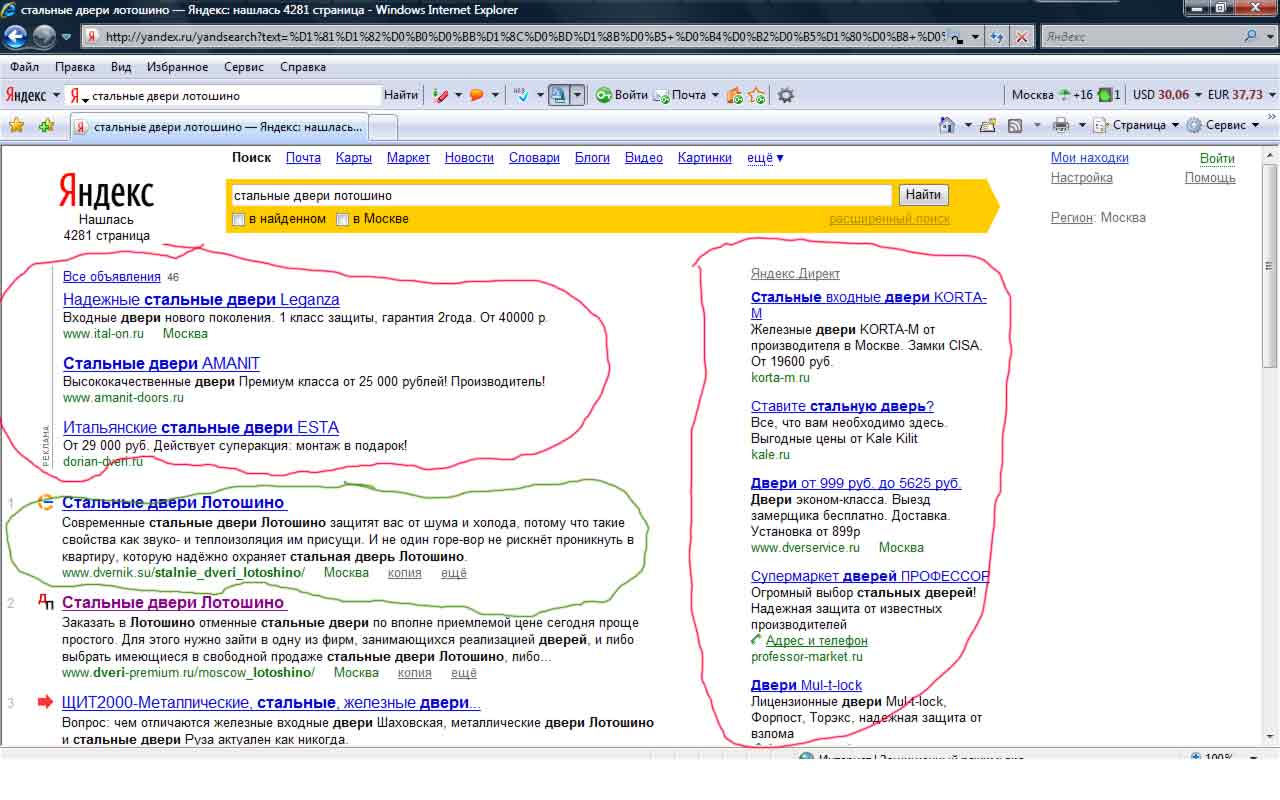Click the 'Все объявления' link
This screenshot has width=1280, height=800.
pyautogui.click(x=111, y=277)
